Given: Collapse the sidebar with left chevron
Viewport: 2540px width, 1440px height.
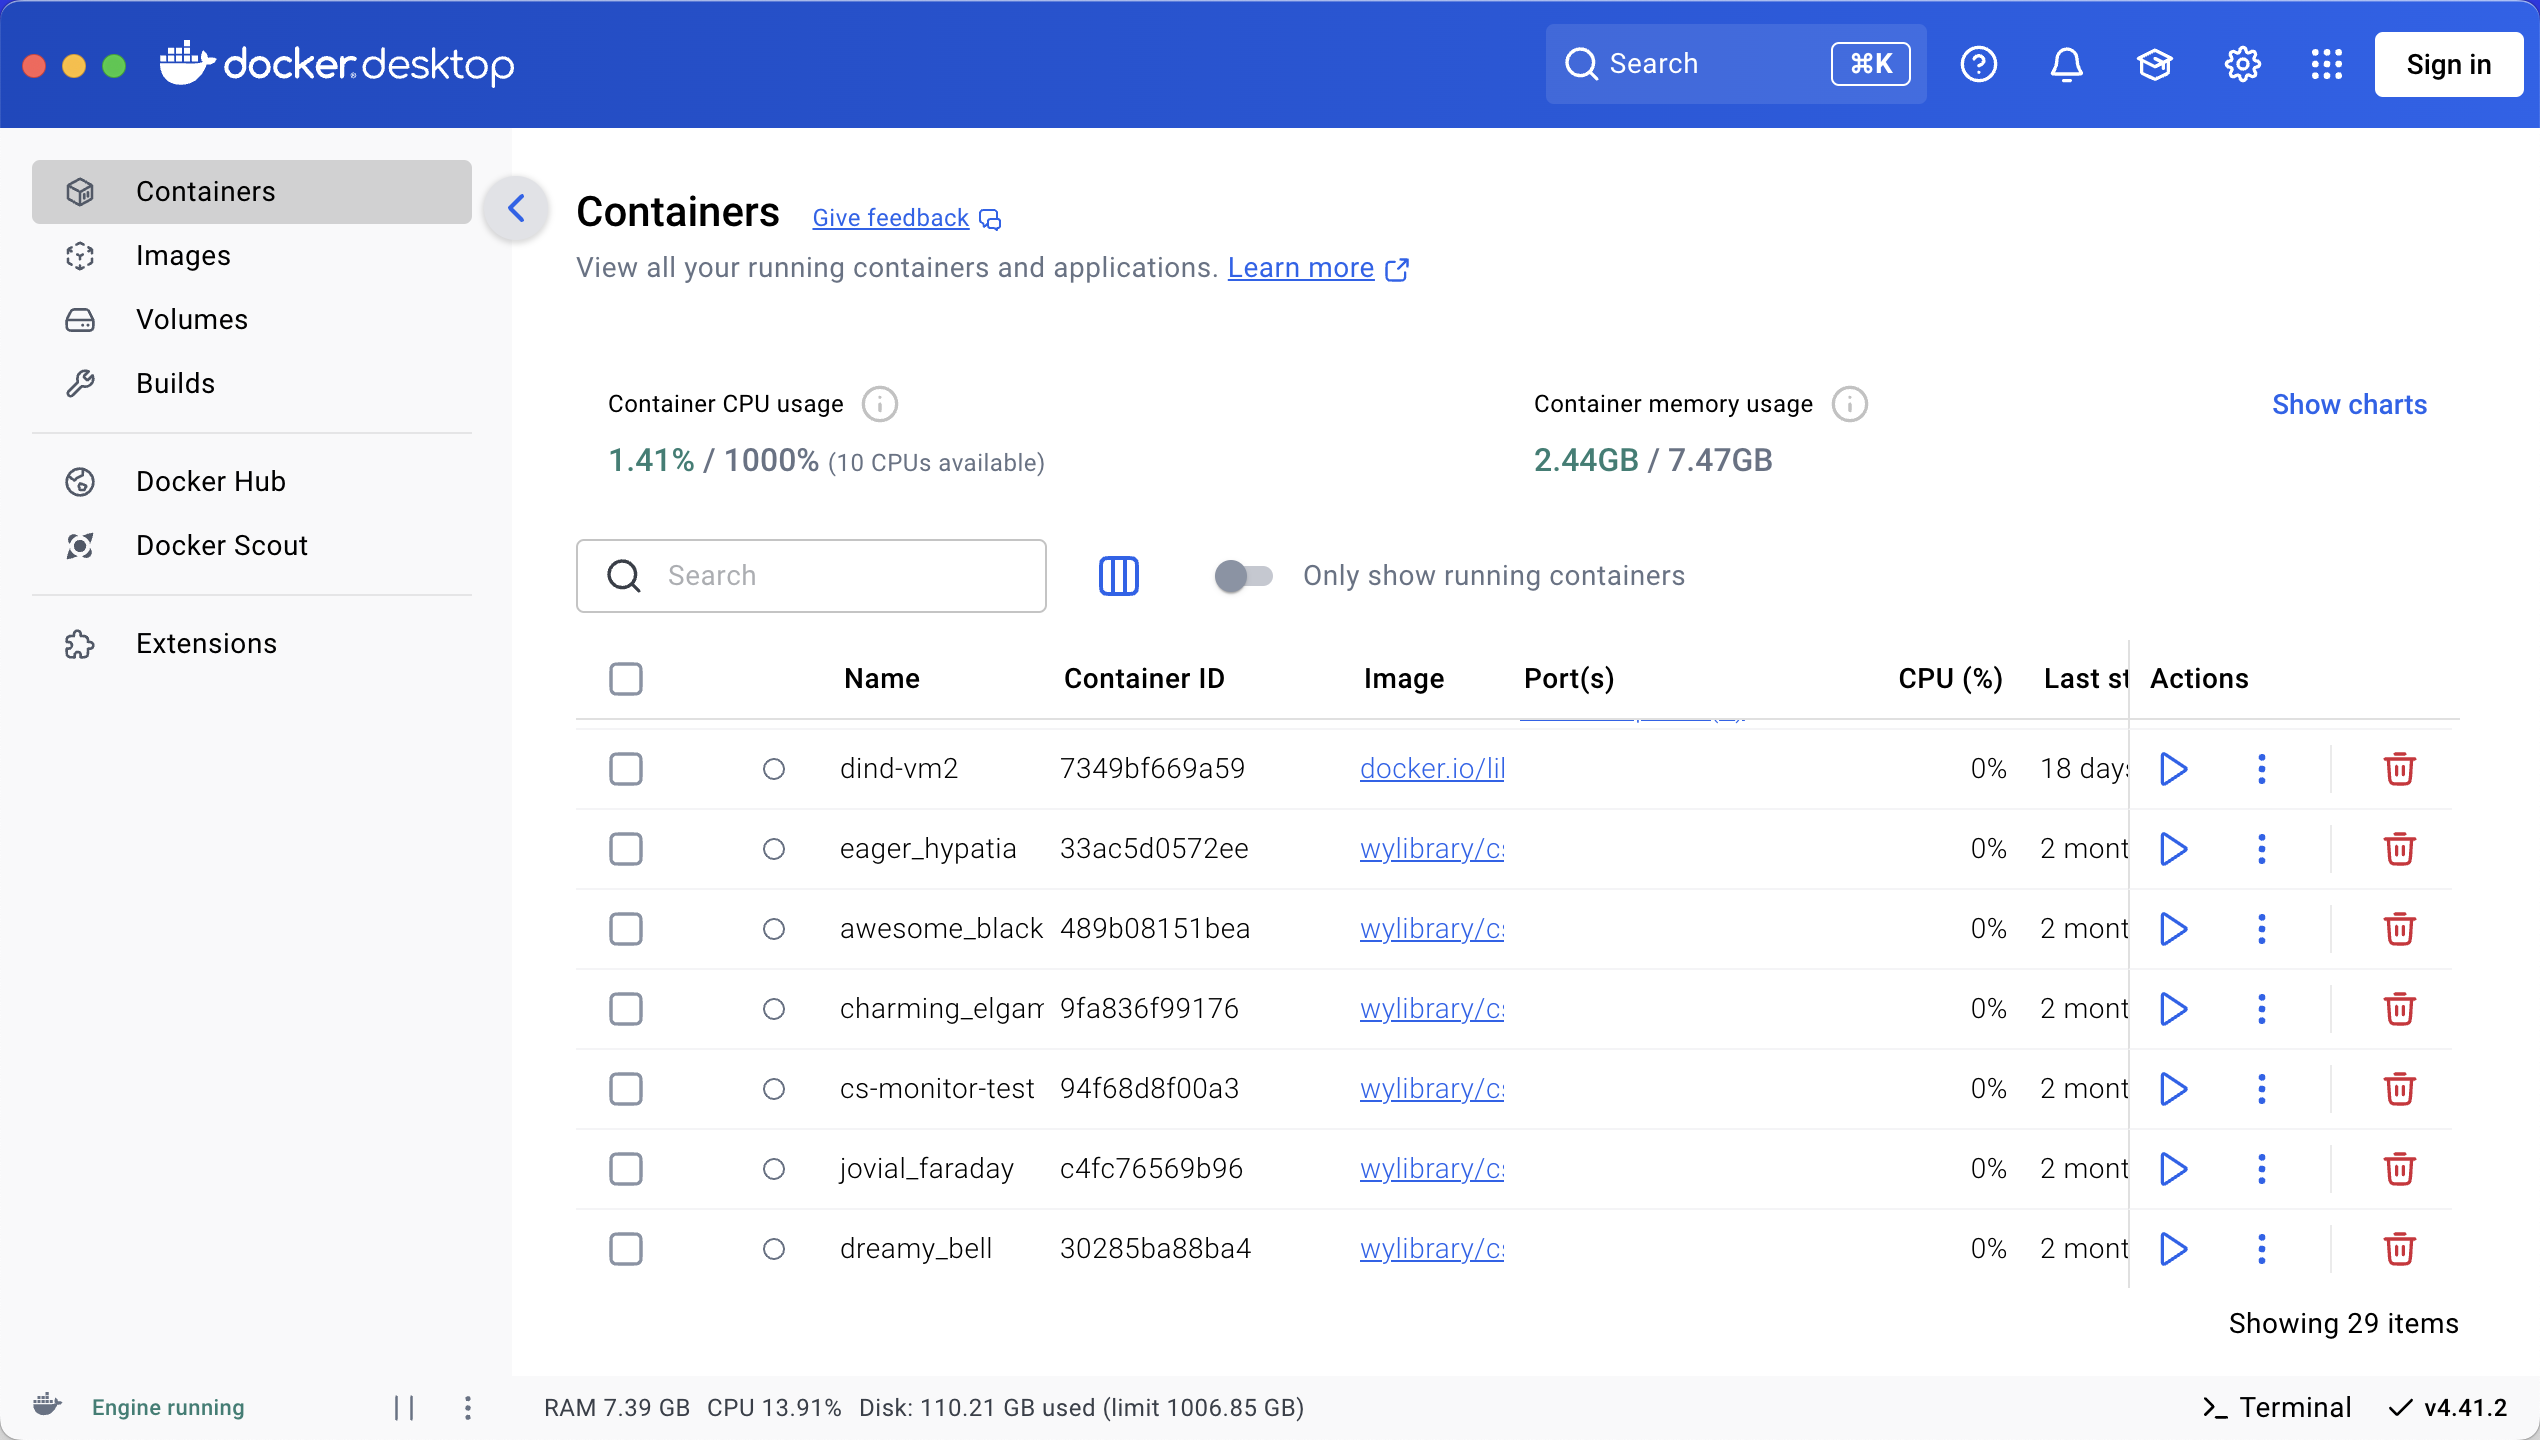Looking at the screenshot, I should (516, 209).
